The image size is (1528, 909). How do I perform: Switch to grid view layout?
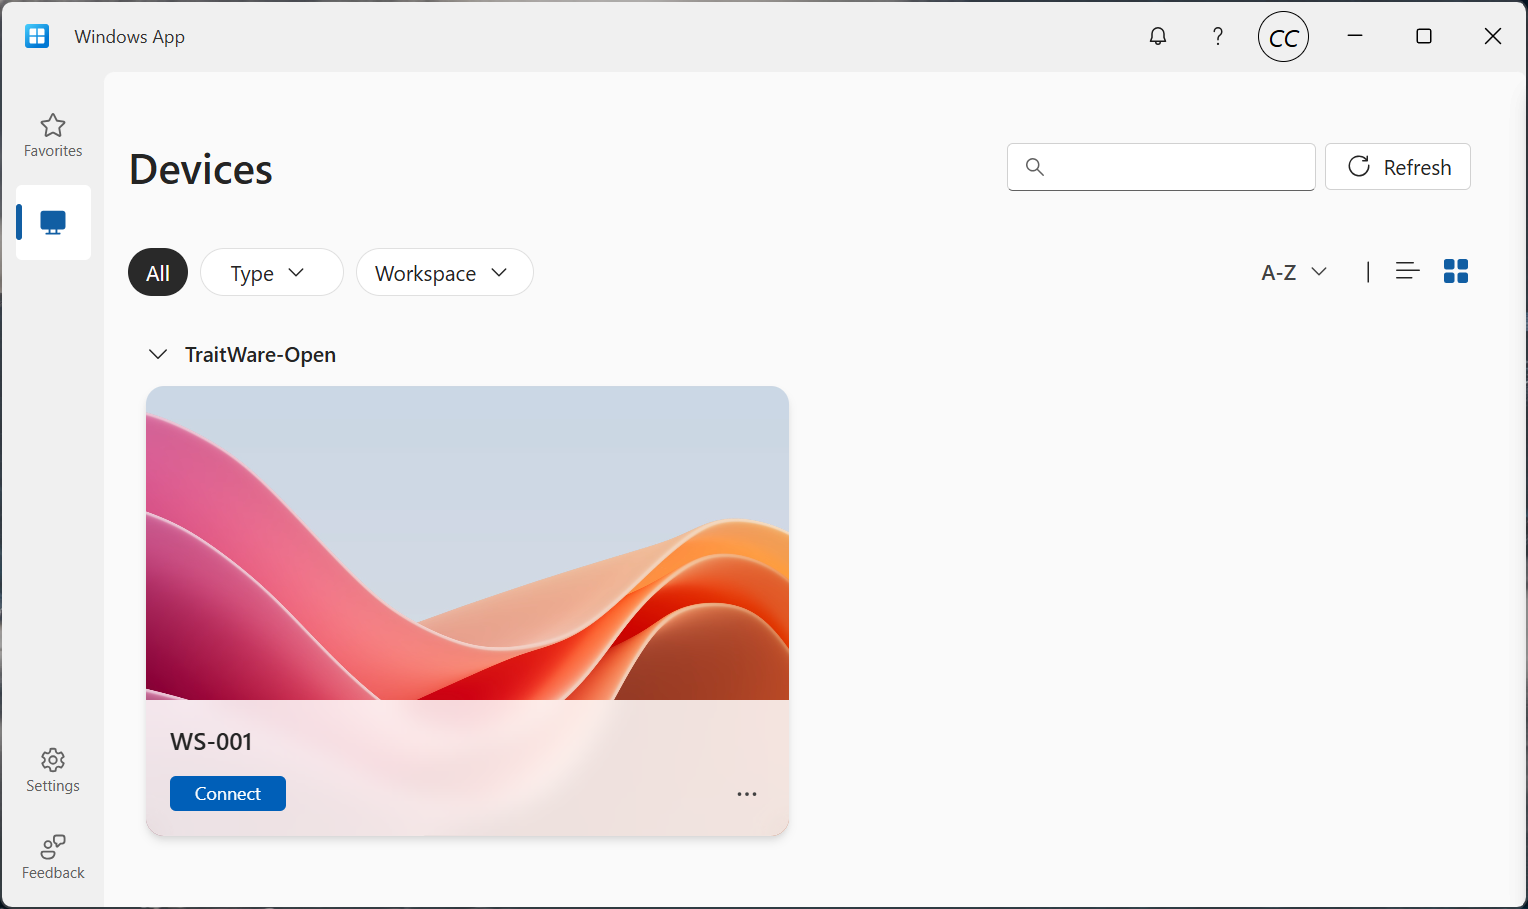1456,271
